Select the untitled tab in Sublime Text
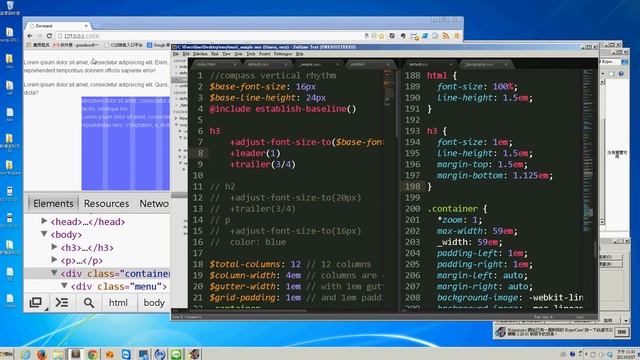This screenshot has width=640, height=360. (370, 64)
